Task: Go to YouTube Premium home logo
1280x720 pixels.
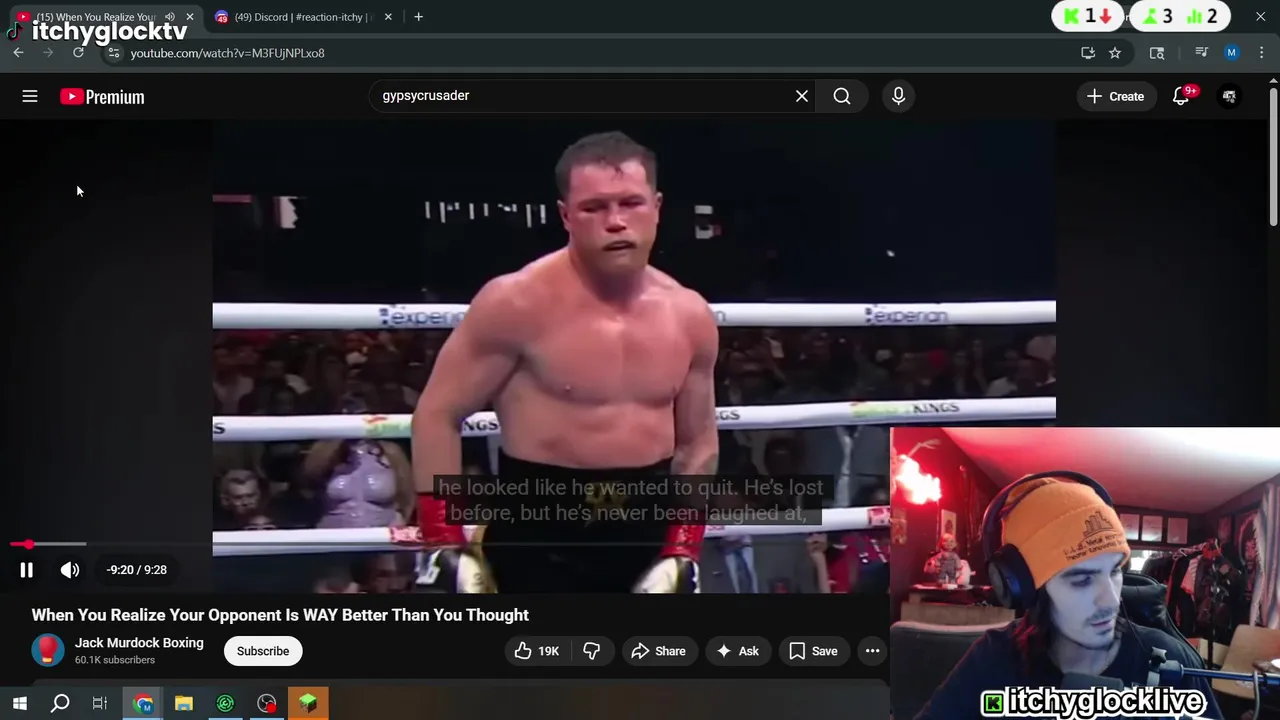Action: 102,96
